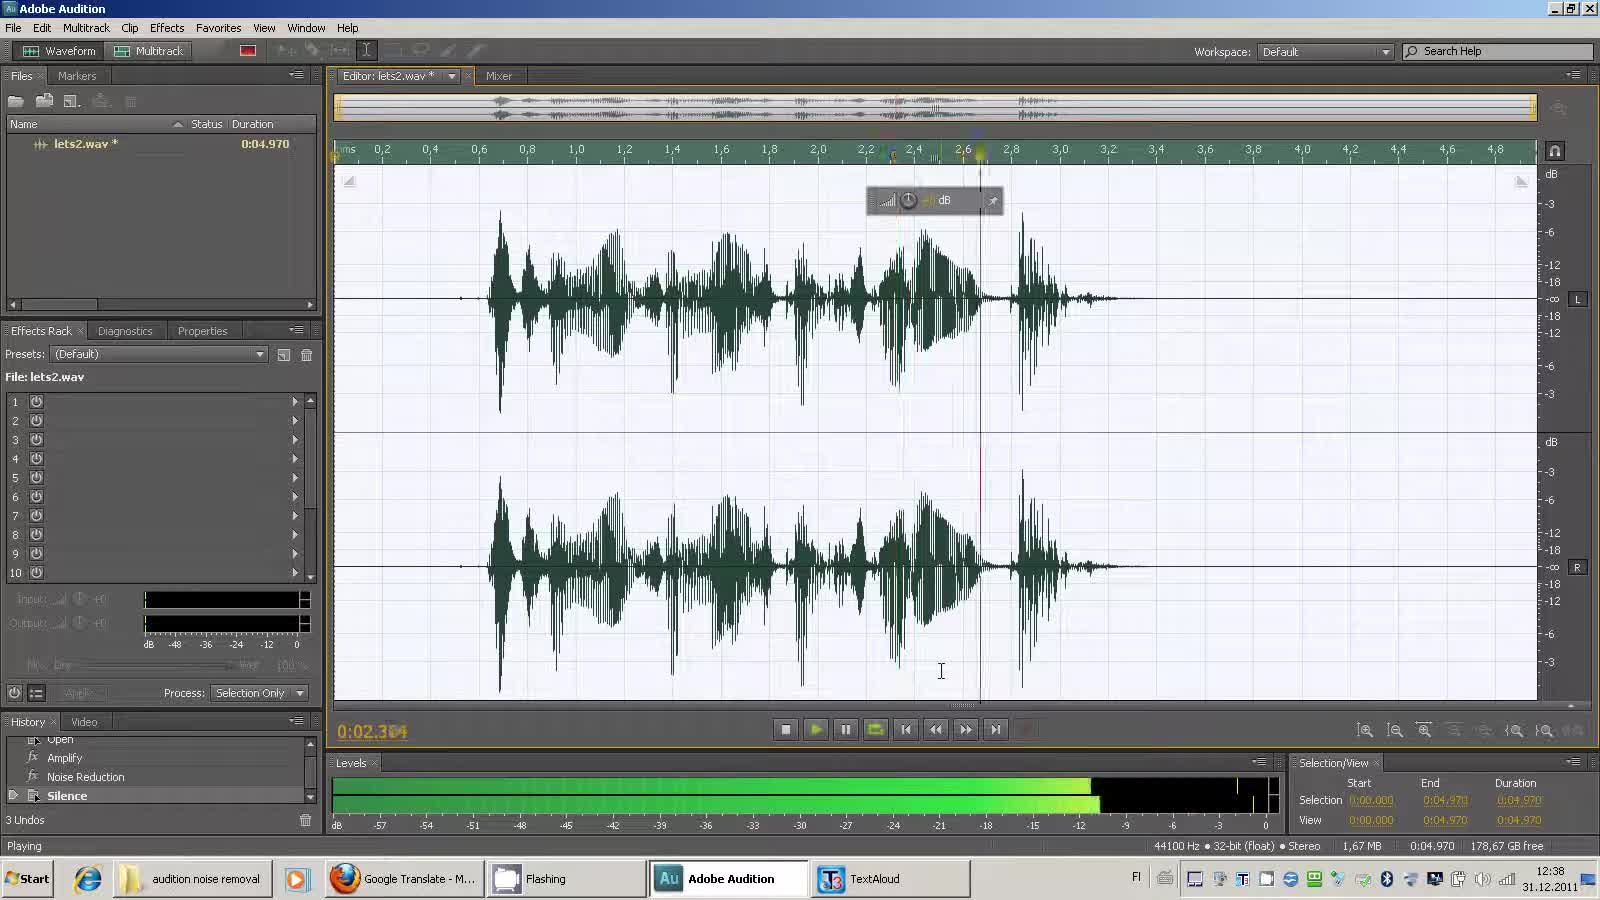Open the File menu
This screenshot has height=900, width=1600.
coord(13,28)
